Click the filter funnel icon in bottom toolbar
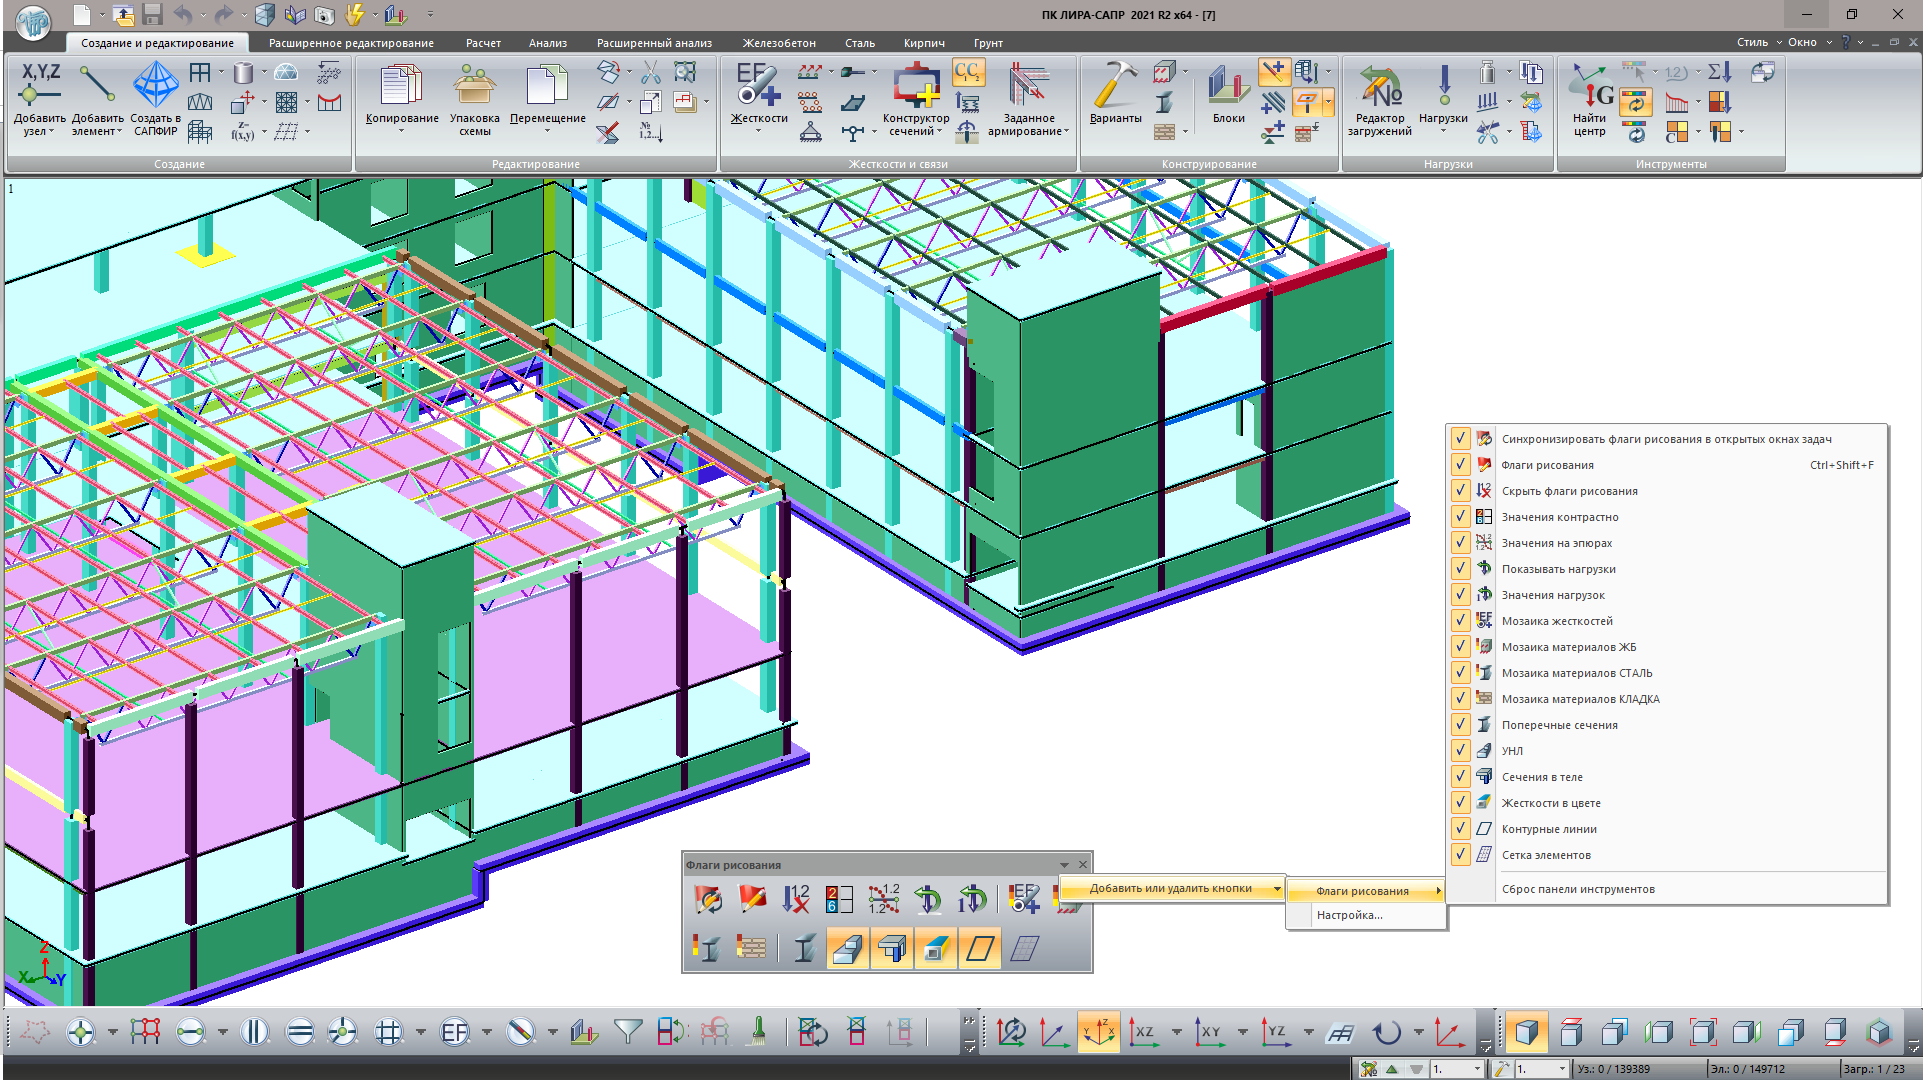This screenshot has height=1080, width=1923. point(628,1031)
